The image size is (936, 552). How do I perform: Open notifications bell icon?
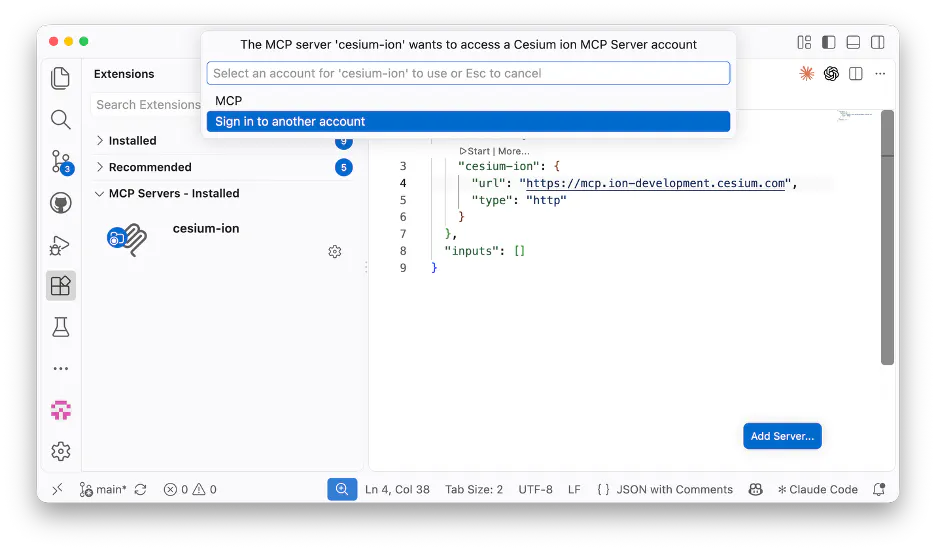(x=879, y=489)
